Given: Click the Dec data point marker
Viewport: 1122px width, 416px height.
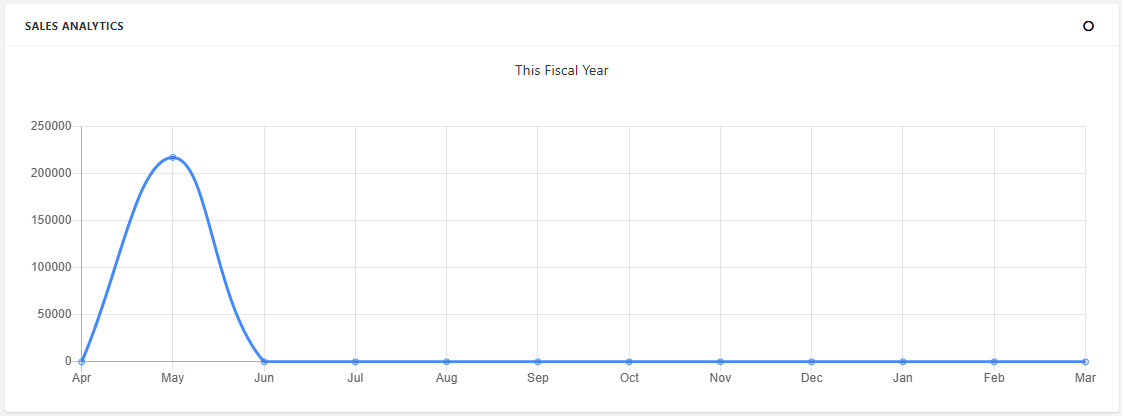Looking at the screenshot, I should pos(812,361).
